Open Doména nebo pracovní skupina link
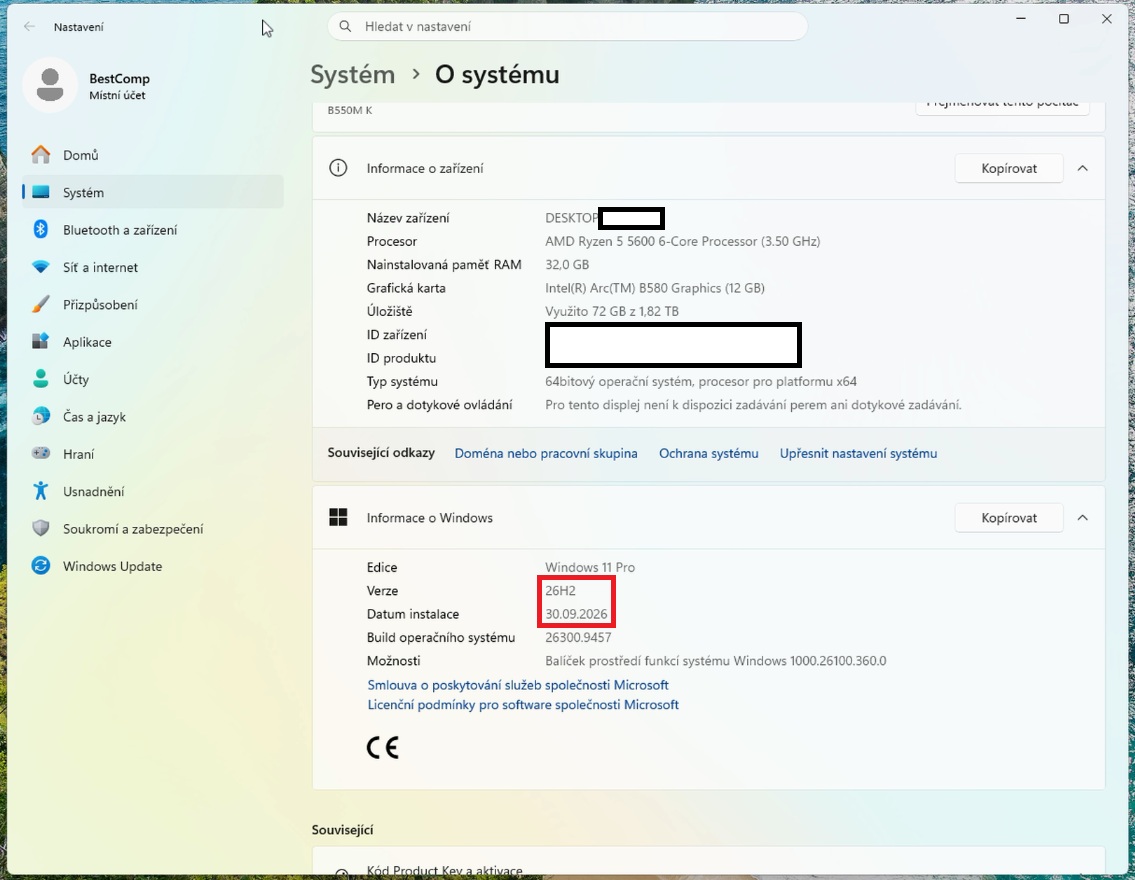Image resolution: width=1135 pixels, height=880 pixels. click(546, 453)
